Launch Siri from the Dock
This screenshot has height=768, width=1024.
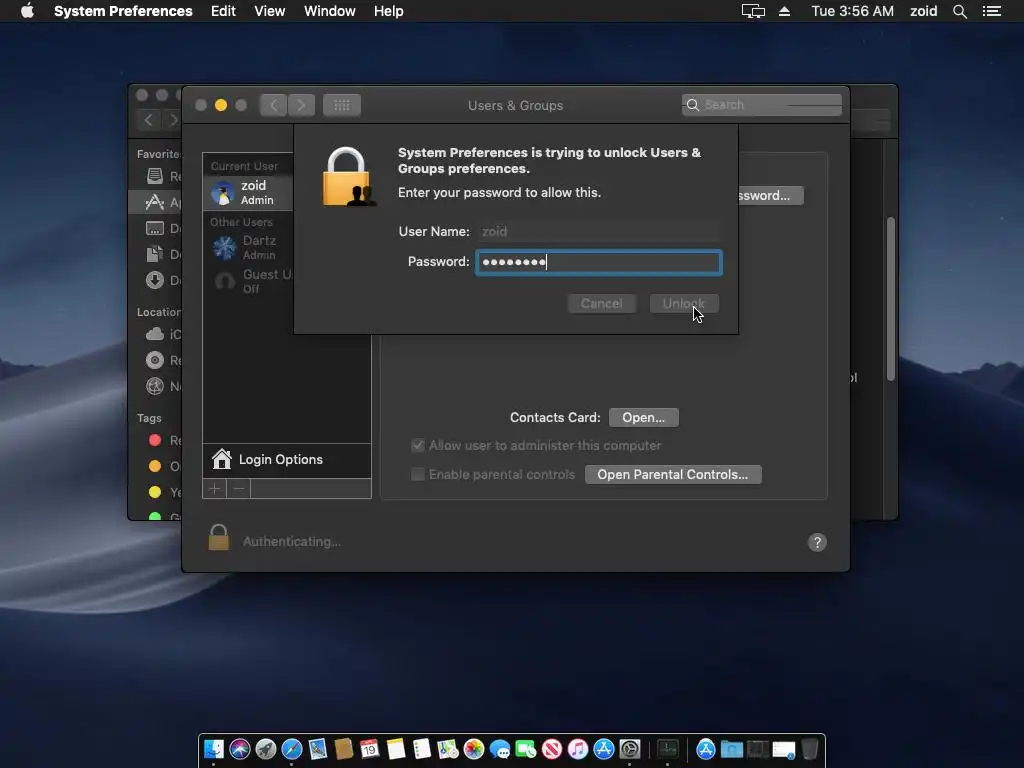240,749
